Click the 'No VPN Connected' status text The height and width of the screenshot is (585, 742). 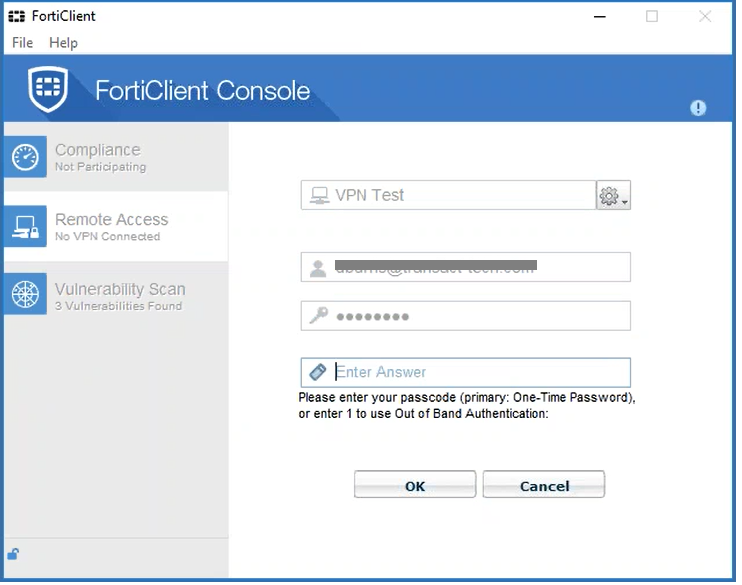click(107, 236)
